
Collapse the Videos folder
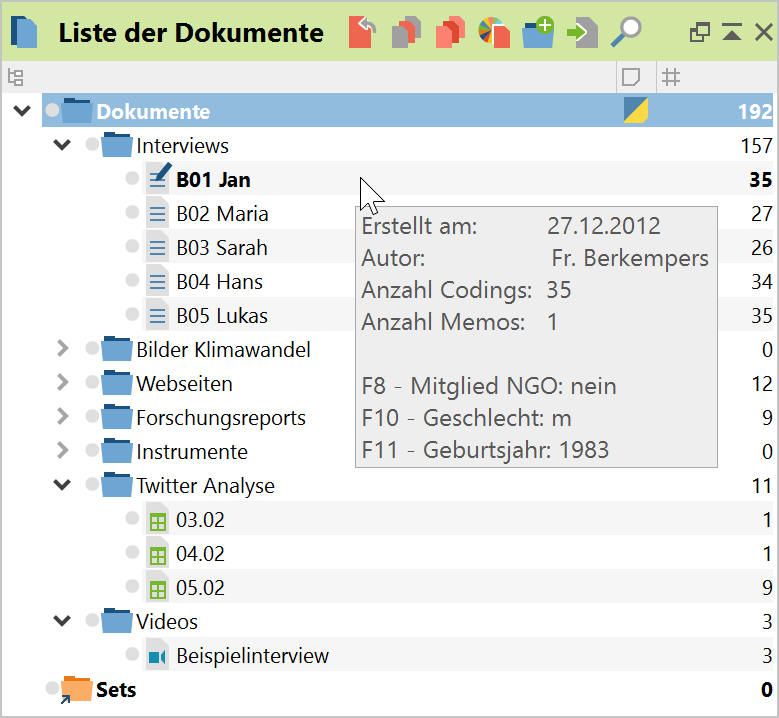[62, 621]
